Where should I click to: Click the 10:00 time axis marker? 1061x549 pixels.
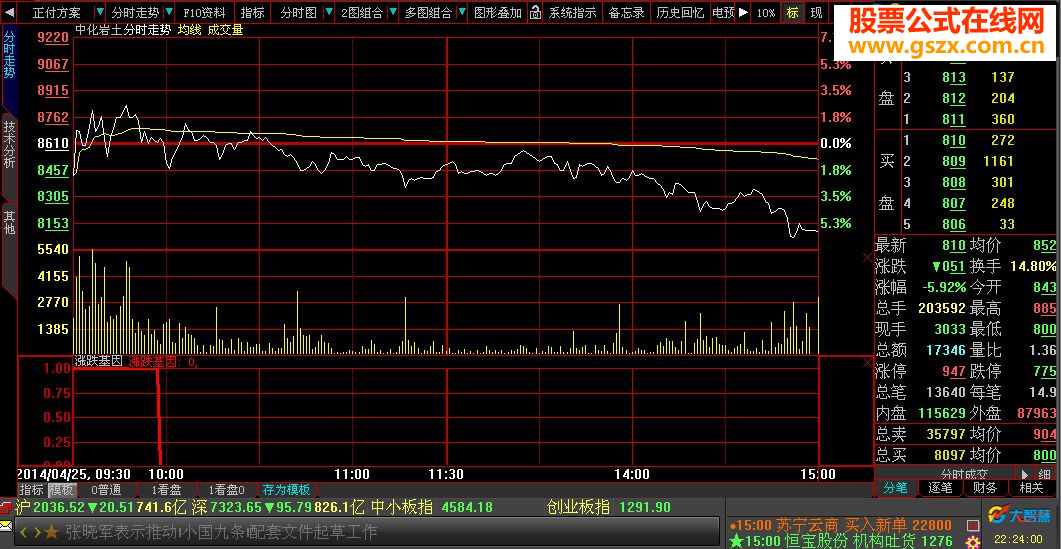pos(166,474)
